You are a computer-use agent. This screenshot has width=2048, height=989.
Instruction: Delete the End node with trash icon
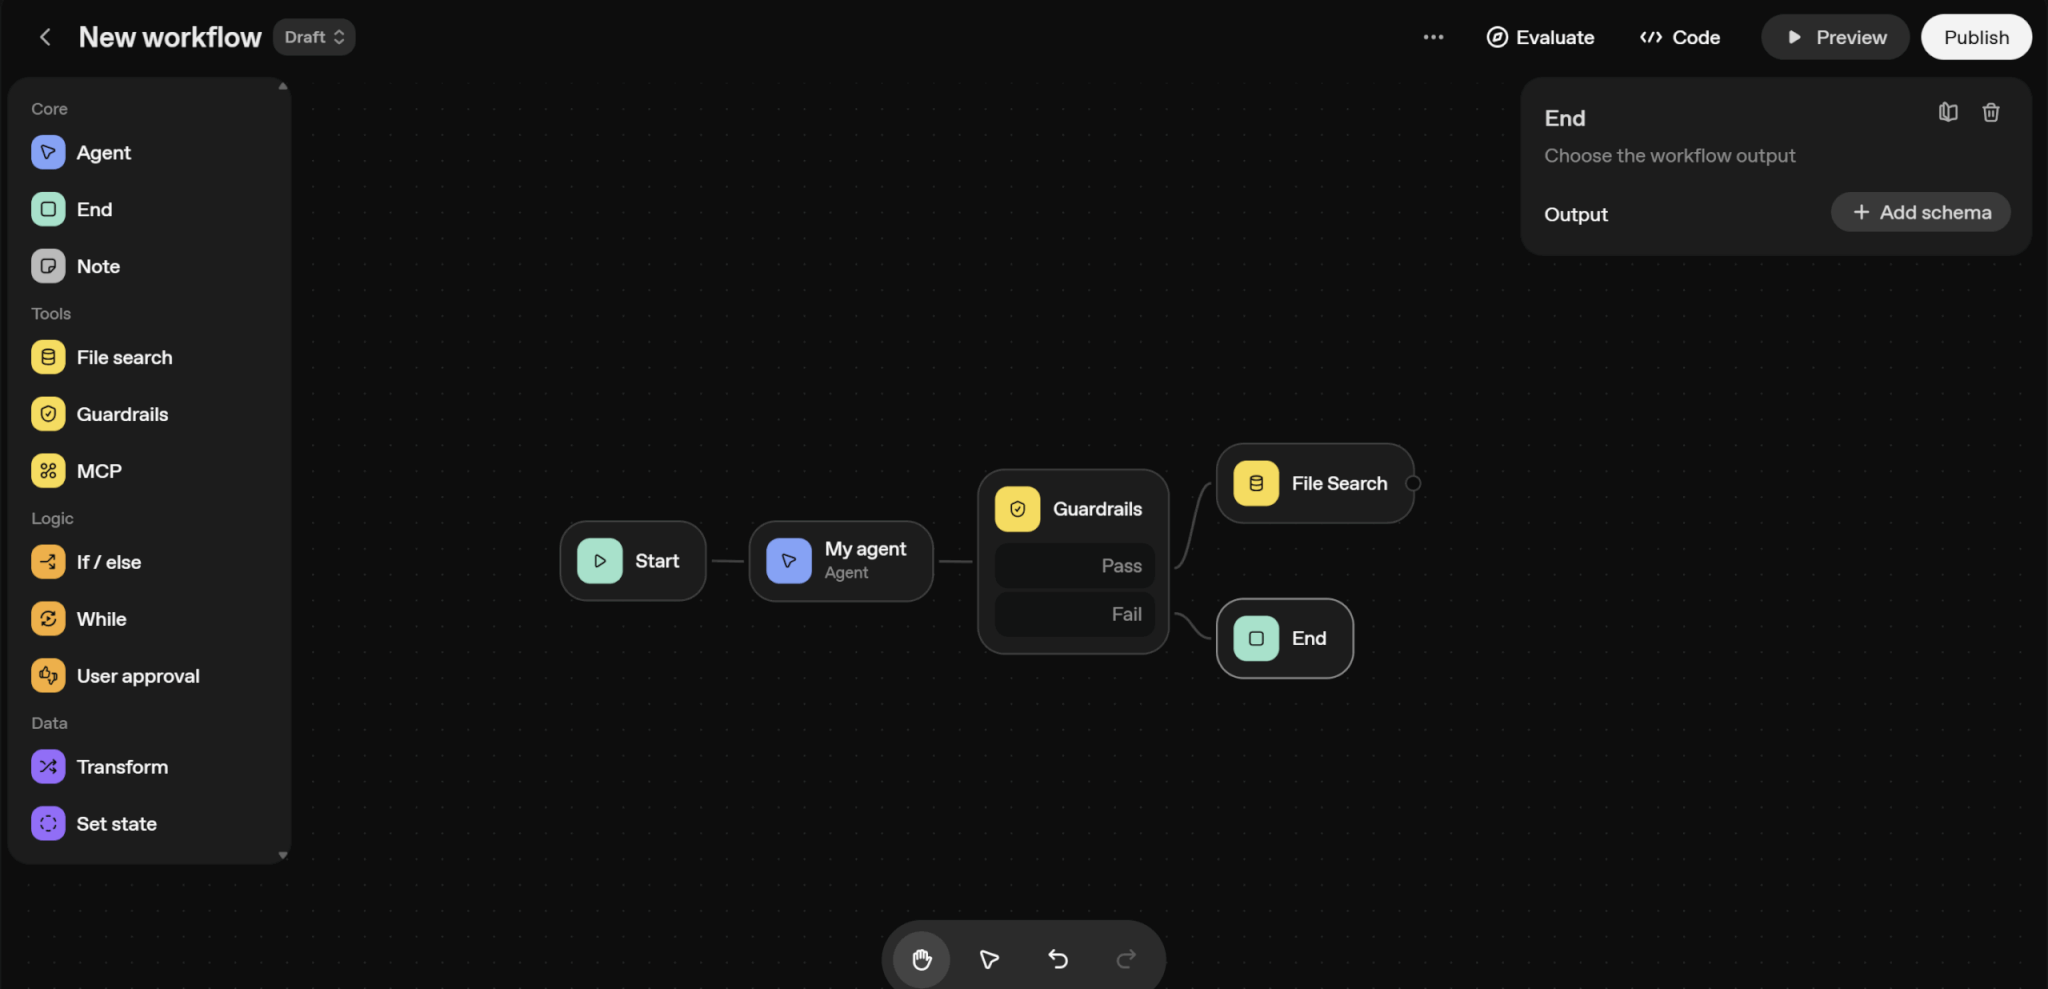[x=1991, y=112]
